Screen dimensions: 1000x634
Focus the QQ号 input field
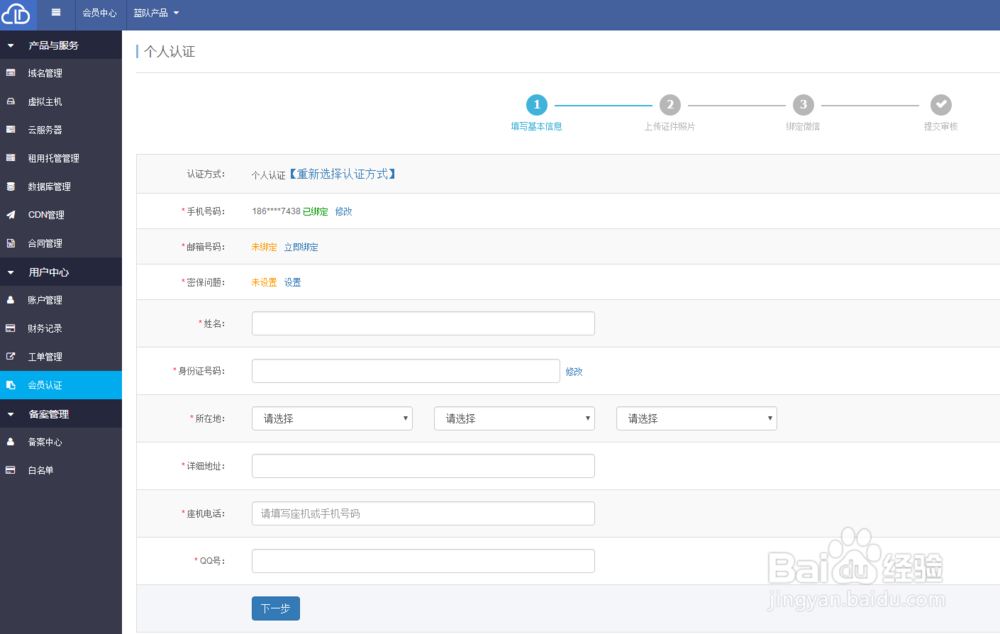pyautogui.click(x=423, y=561)
